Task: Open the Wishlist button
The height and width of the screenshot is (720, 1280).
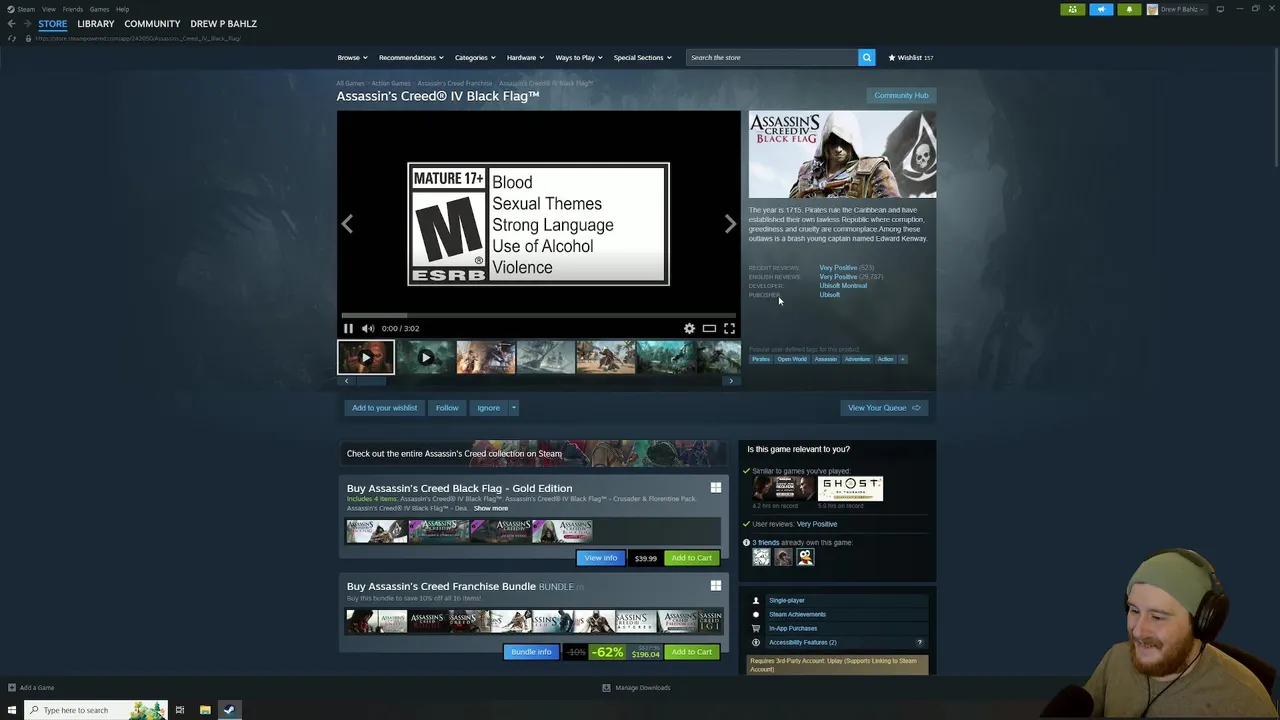Action: 910,57
